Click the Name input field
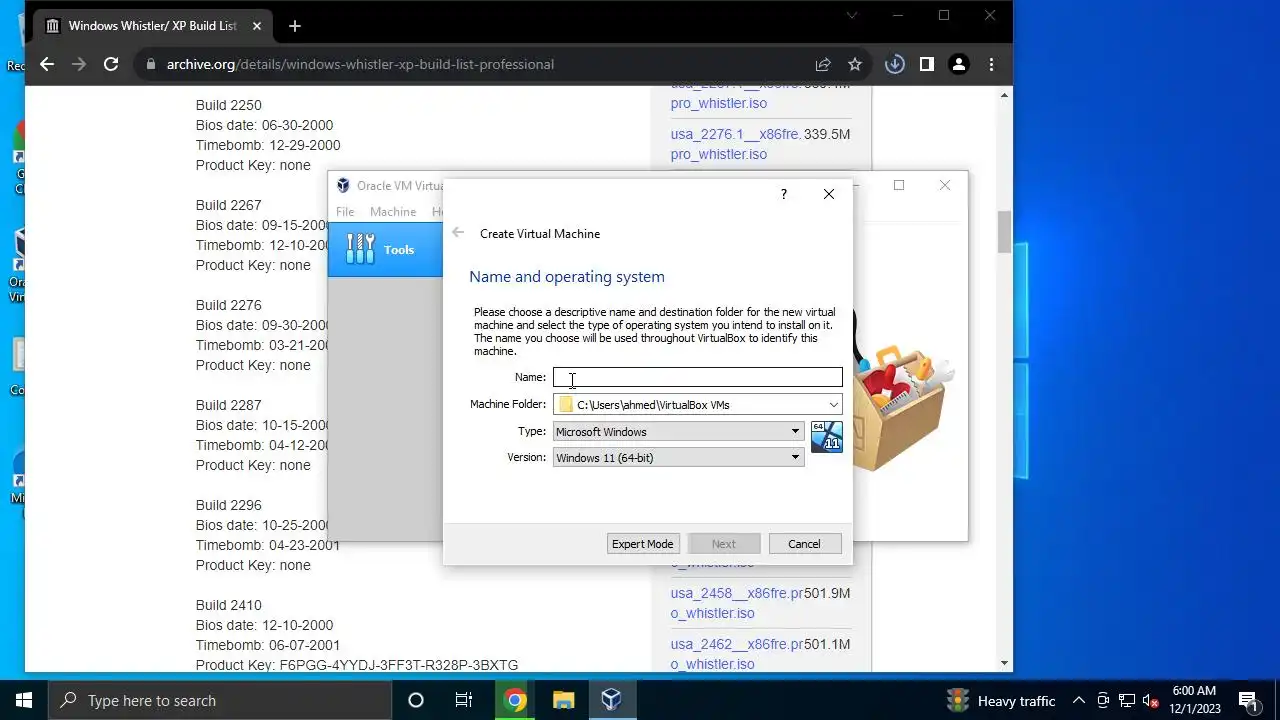This screenshot has height=720, width=1280. point(697,377)
